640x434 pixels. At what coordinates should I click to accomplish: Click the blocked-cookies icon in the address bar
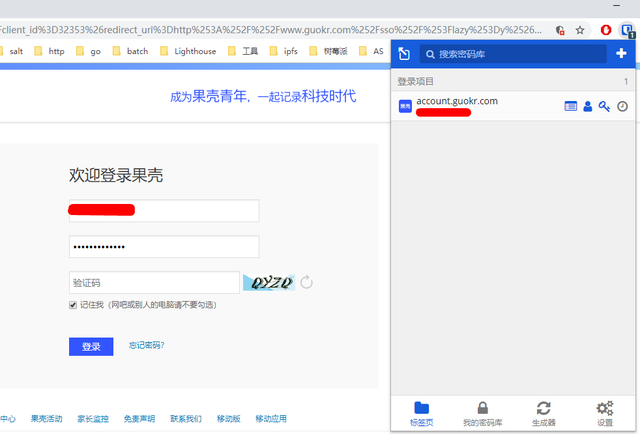(560, 30)
